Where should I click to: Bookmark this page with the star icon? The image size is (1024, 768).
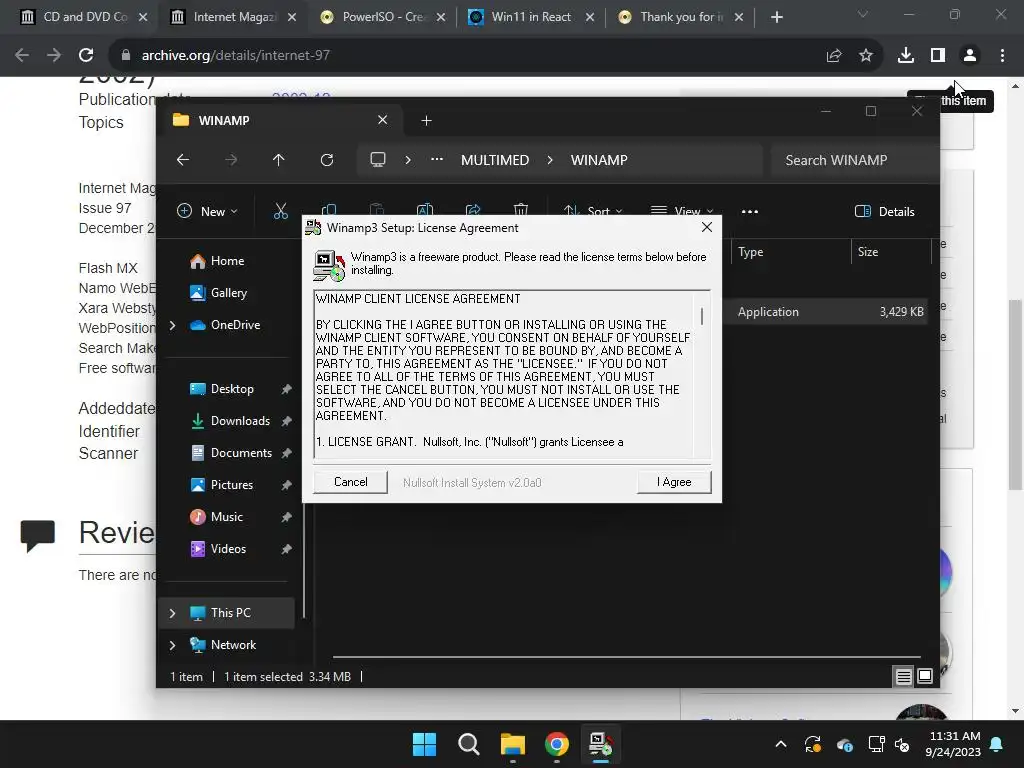coord(866,56)
